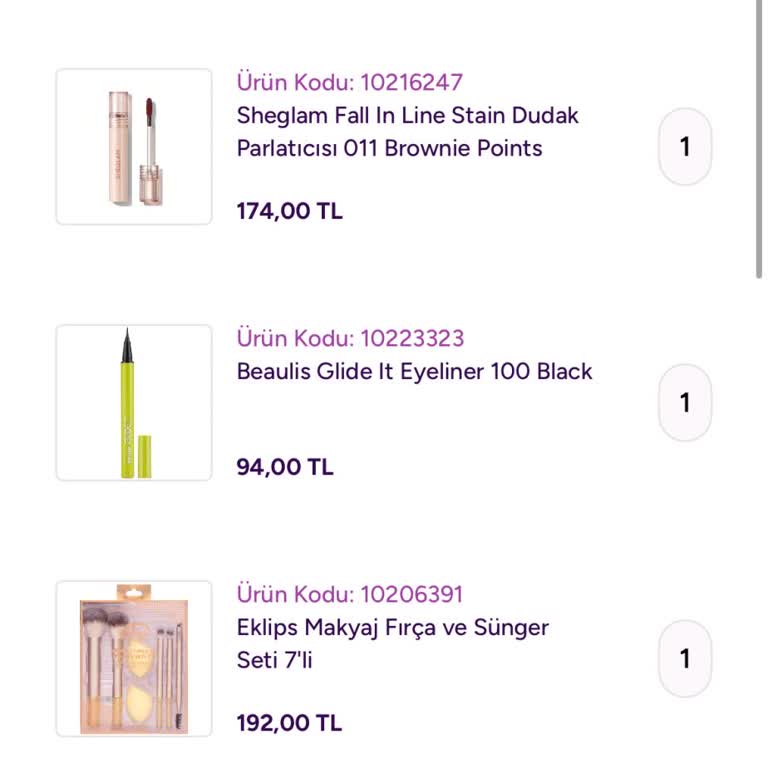Click the 192,00 TL price
This screenshot has height=768, width=768.
tap(289, 723)
